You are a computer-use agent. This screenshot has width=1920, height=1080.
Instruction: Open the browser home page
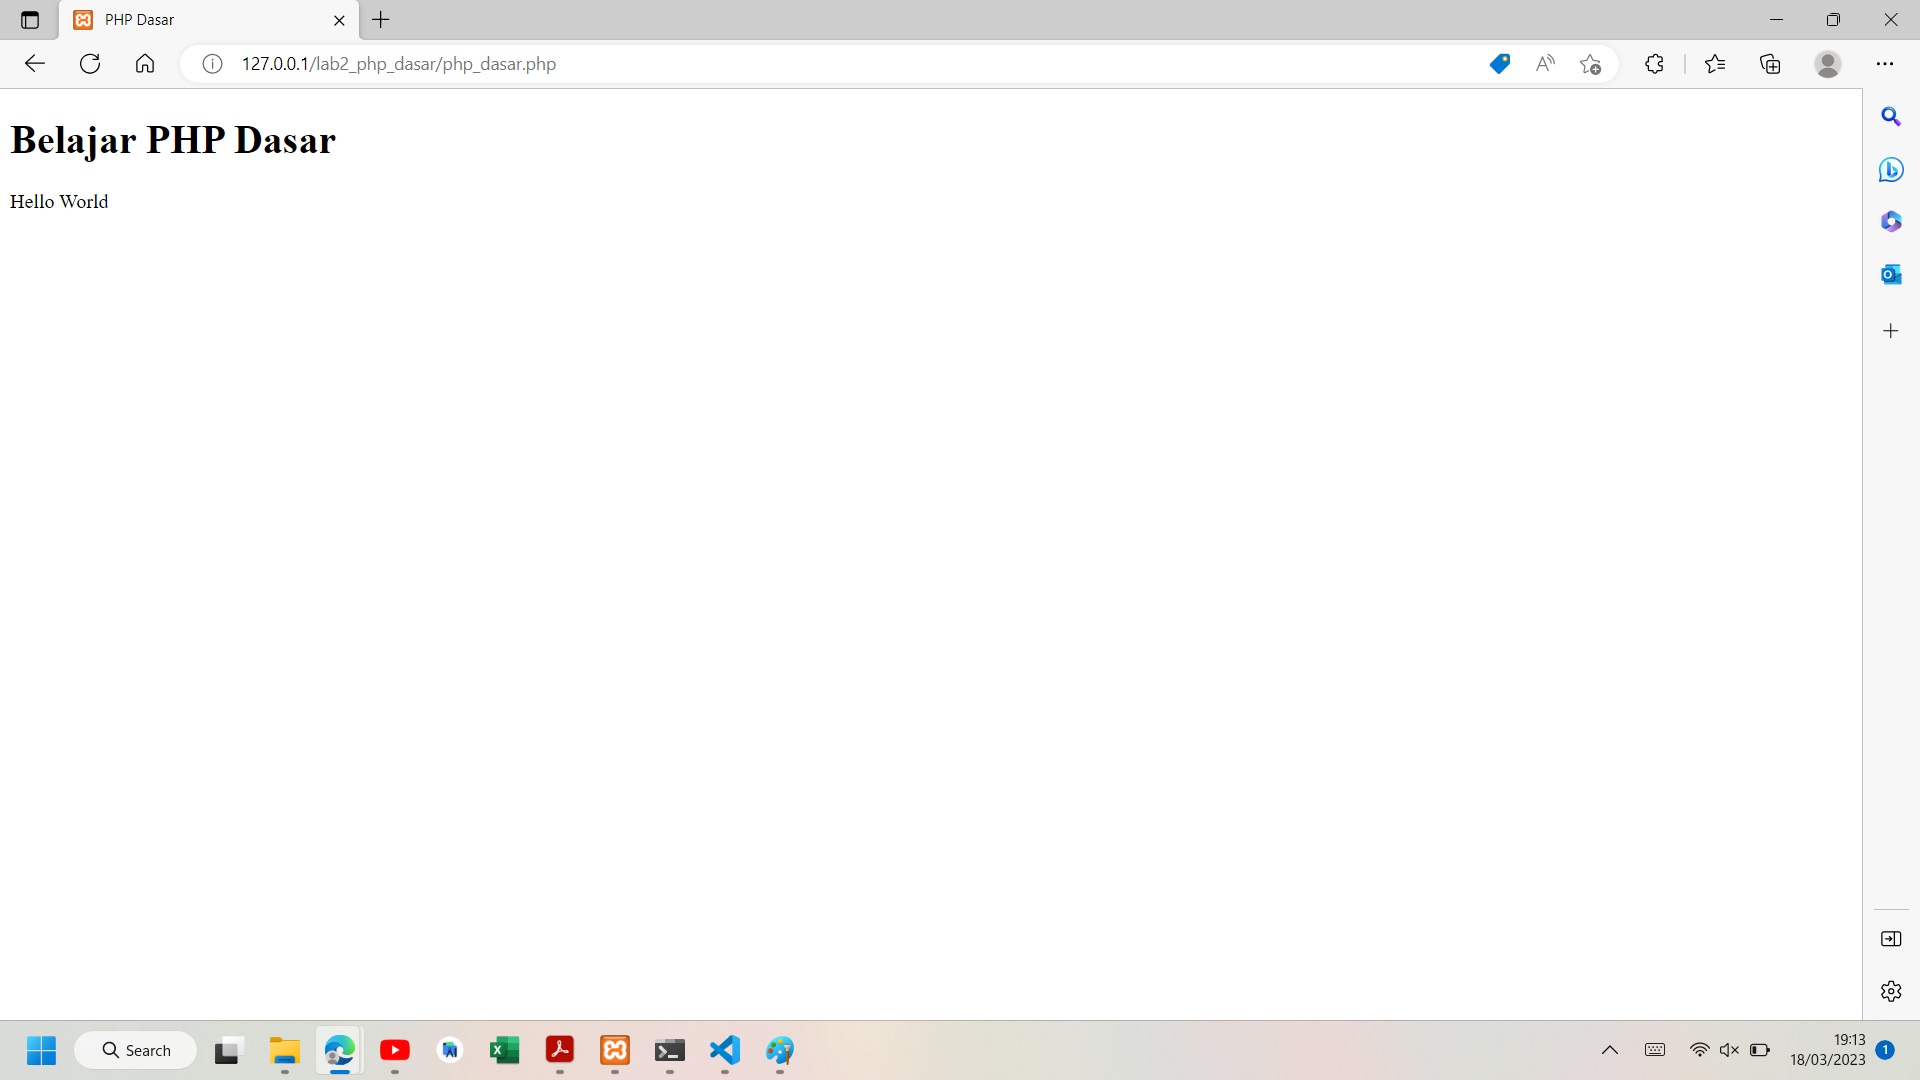pyautogui.click(x=145, y=64)
